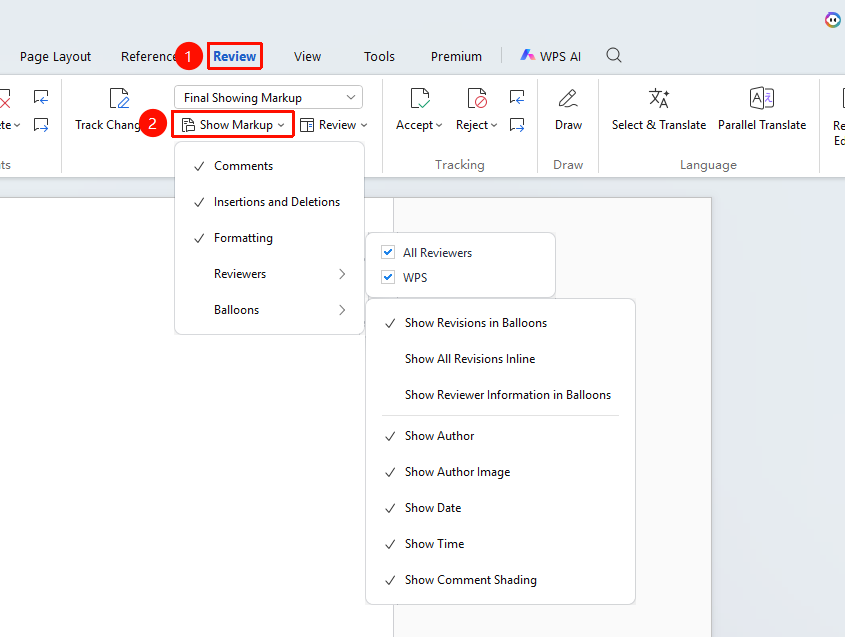Toggle Comments in Show Markup menu
845x637 pixels.
[x=269, y=166]
